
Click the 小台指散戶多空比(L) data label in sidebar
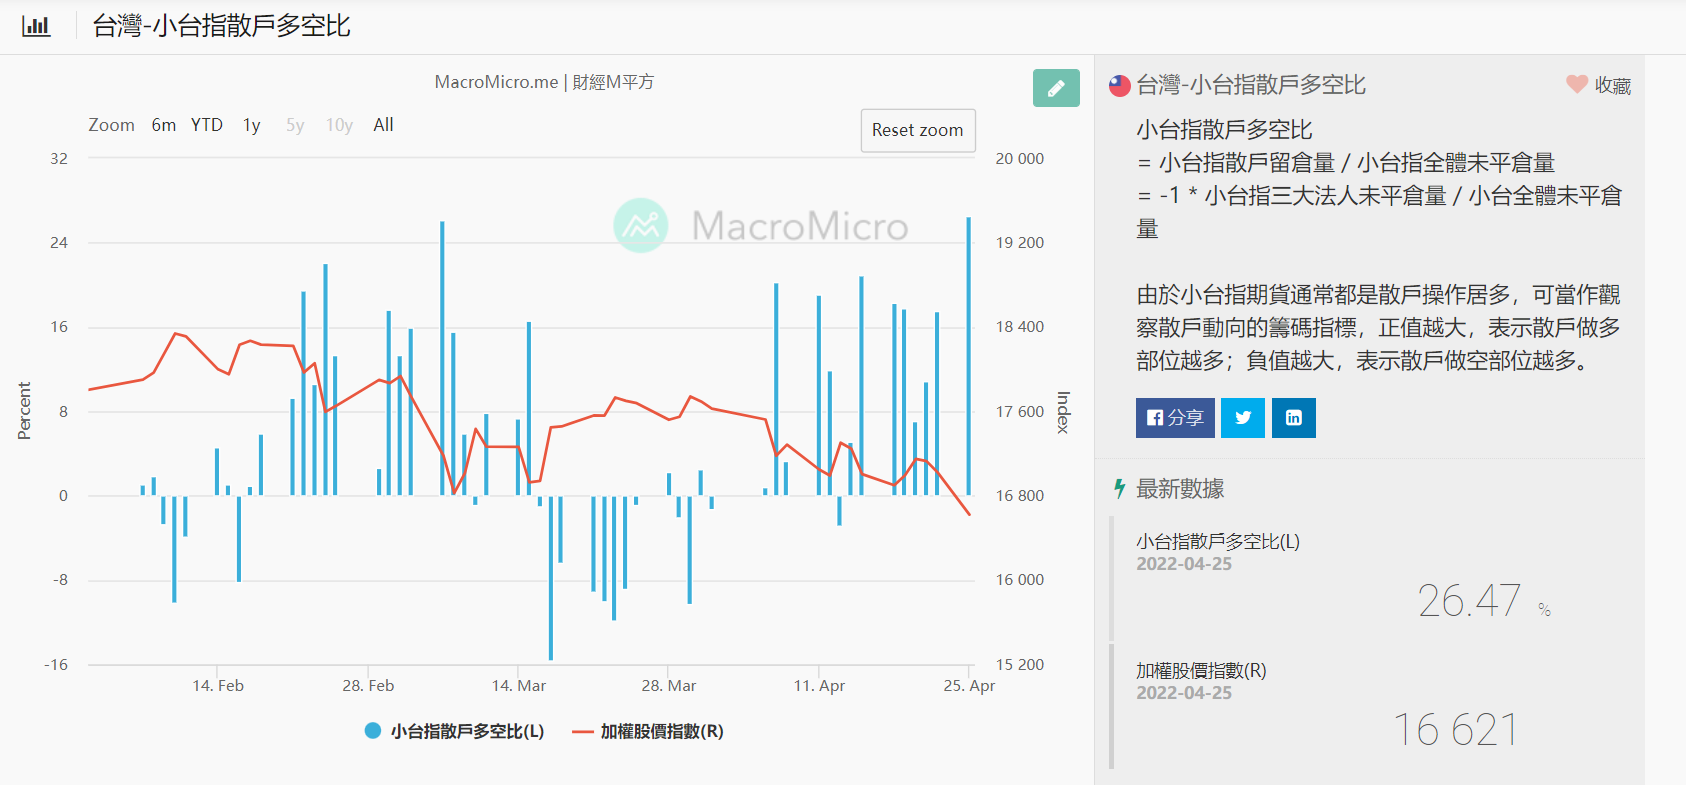point(1218,541)
